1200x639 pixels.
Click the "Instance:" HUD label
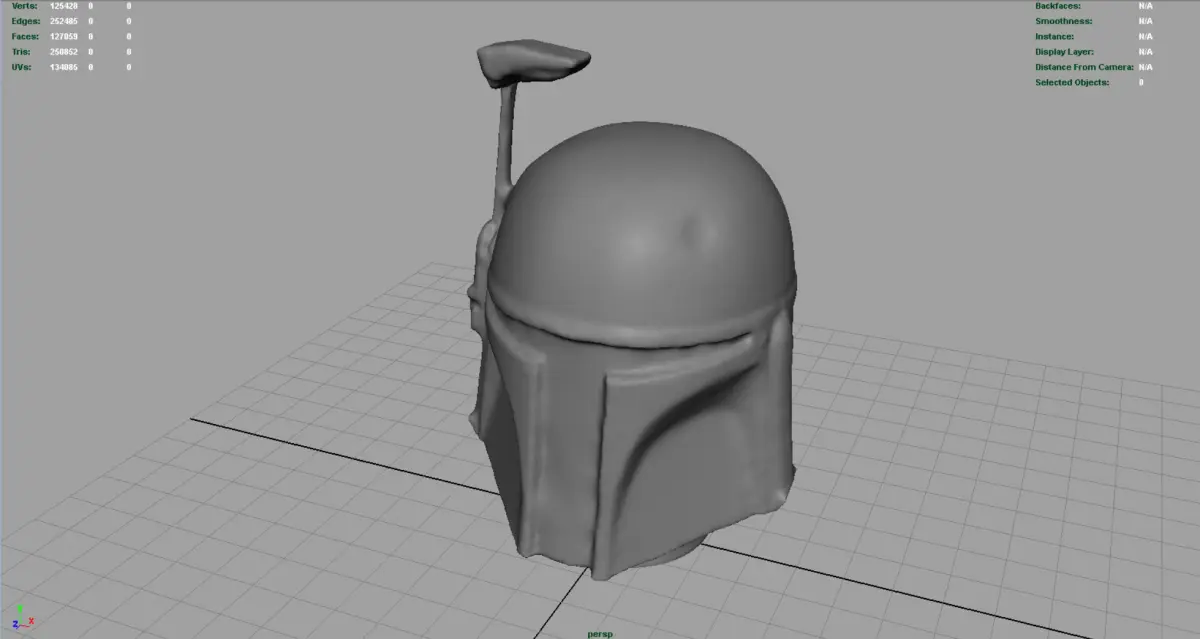point(1055,36)
